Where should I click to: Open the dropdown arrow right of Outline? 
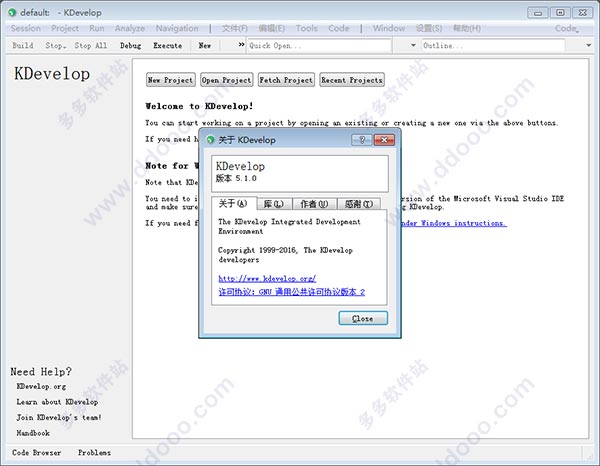(x=589, y=45)
